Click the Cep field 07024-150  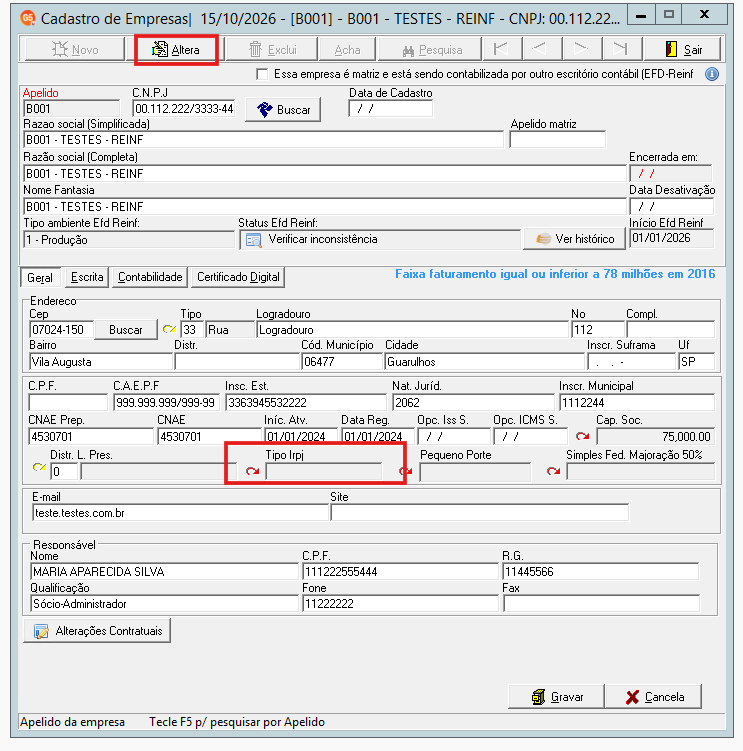61,330
